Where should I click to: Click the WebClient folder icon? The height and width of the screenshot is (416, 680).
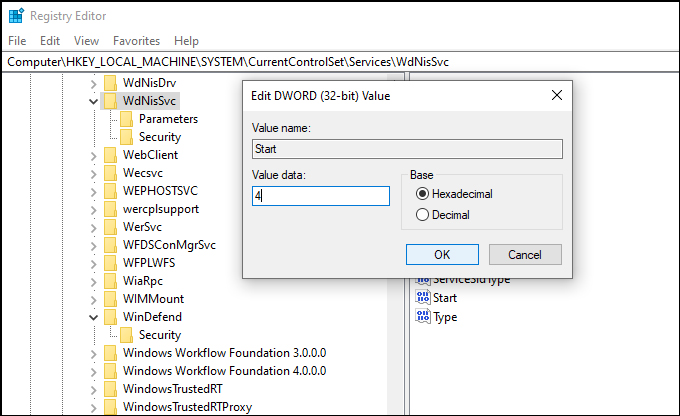[110, 155]
